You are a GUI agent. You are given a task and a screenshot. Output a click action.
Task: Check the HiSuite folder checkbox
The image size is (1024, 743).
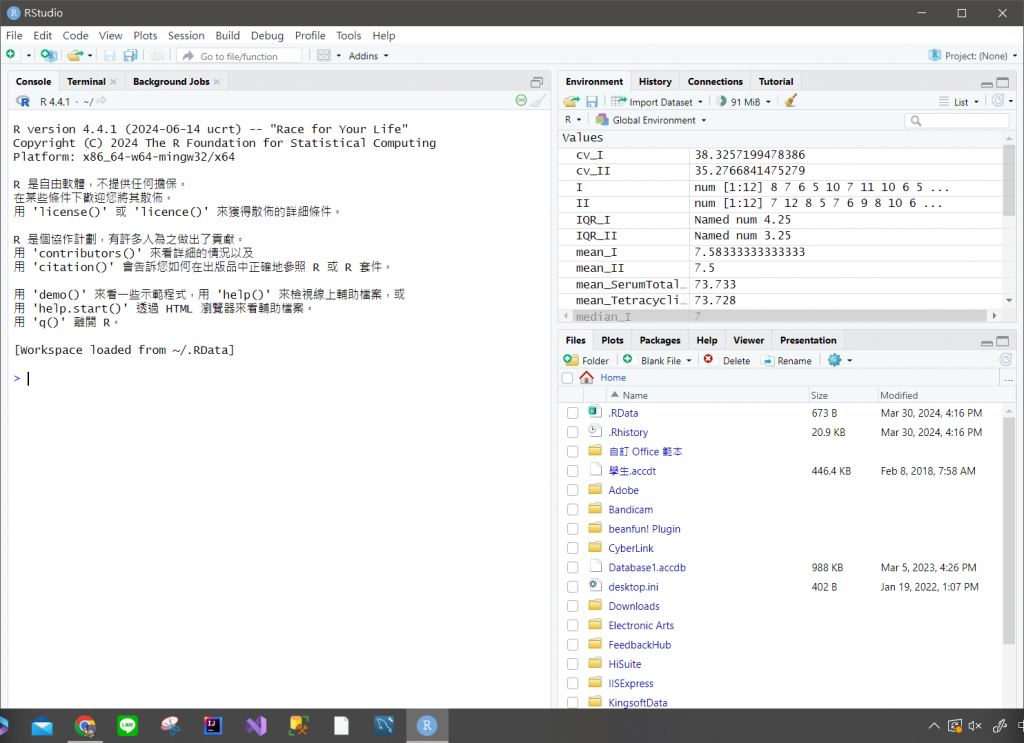(573, 665)
